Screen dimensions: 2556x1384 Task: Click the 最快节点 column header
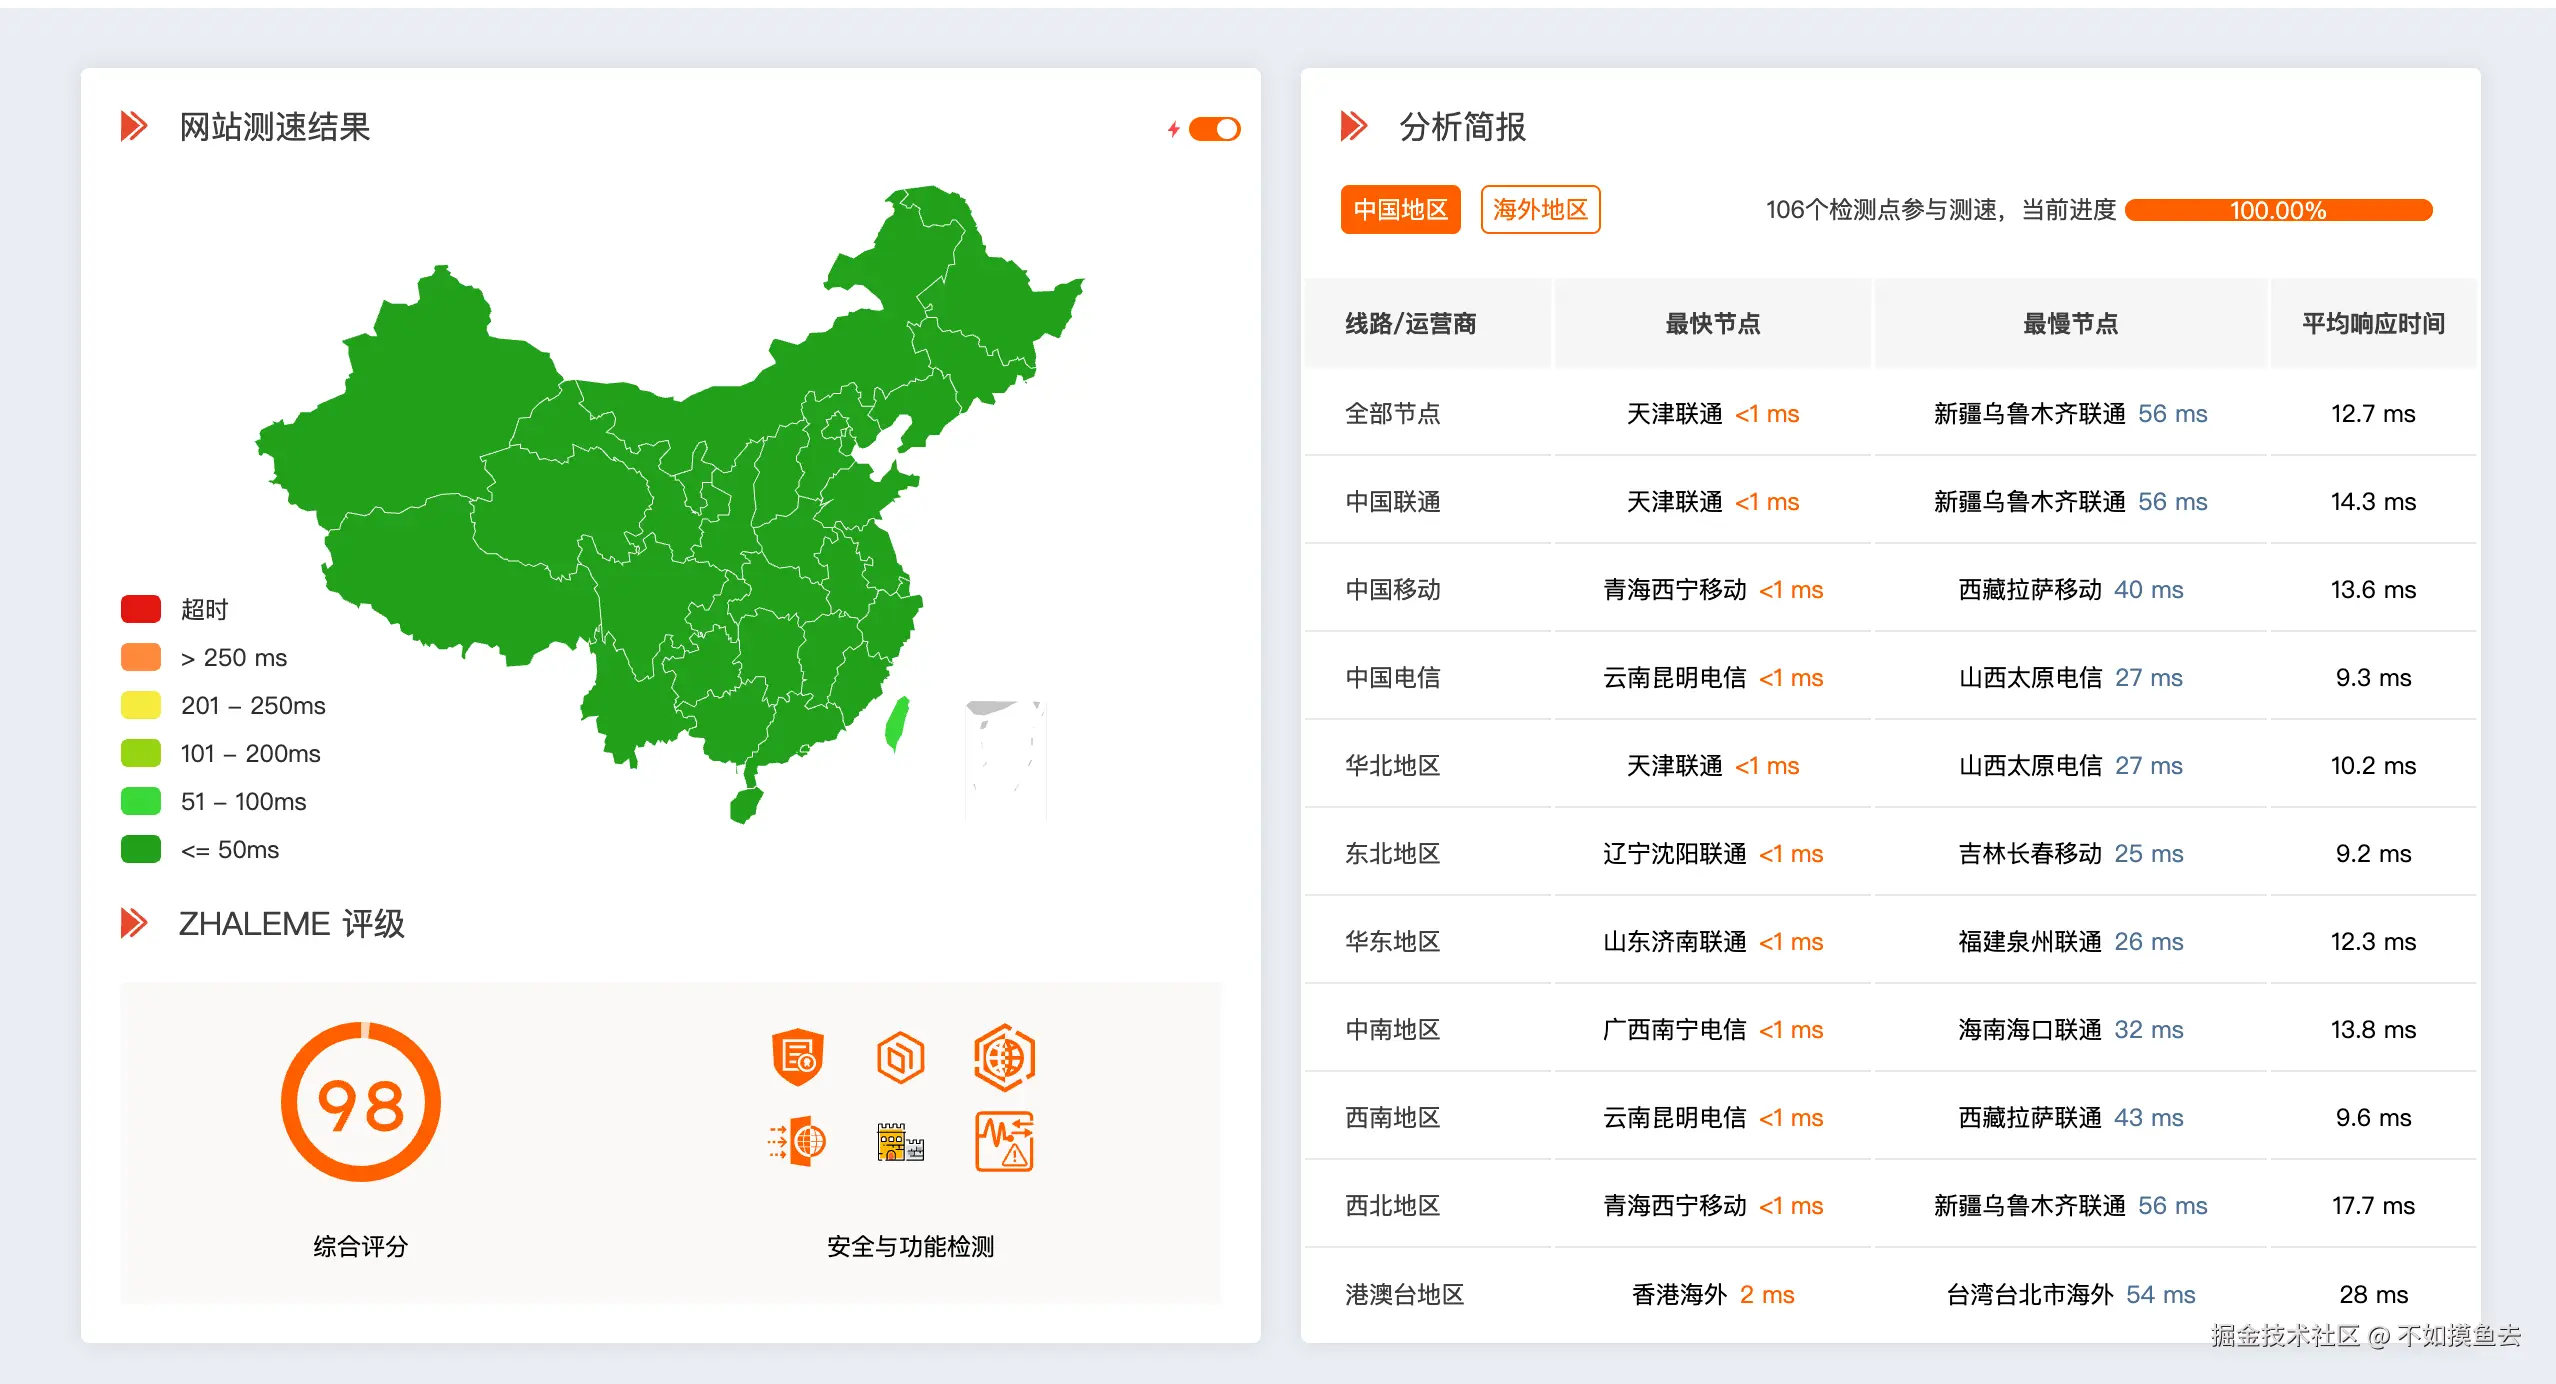(1712, 324)
